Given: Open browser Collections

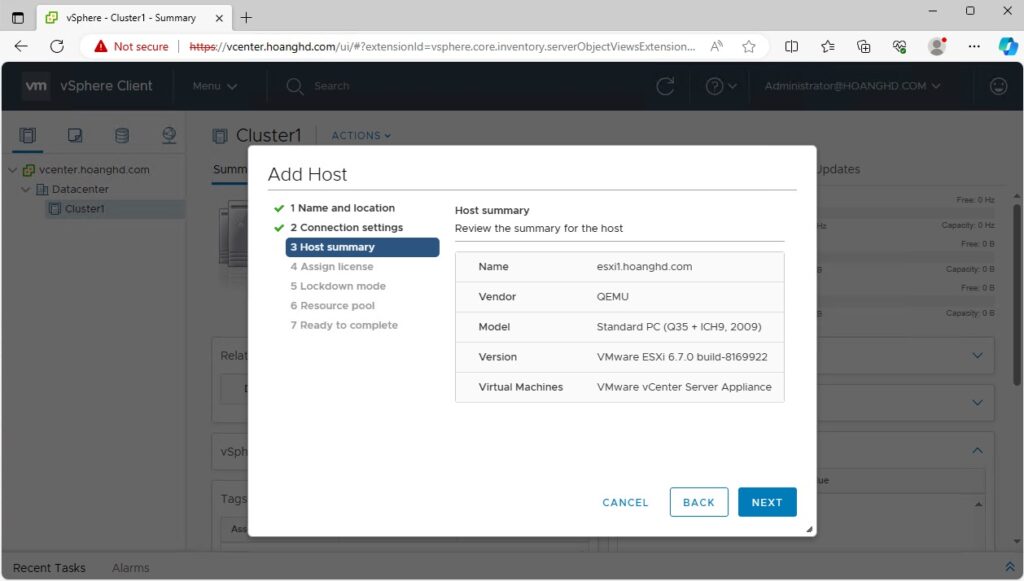Looking at the screenshot, I should pyautogui.click(x=863, y=46).
